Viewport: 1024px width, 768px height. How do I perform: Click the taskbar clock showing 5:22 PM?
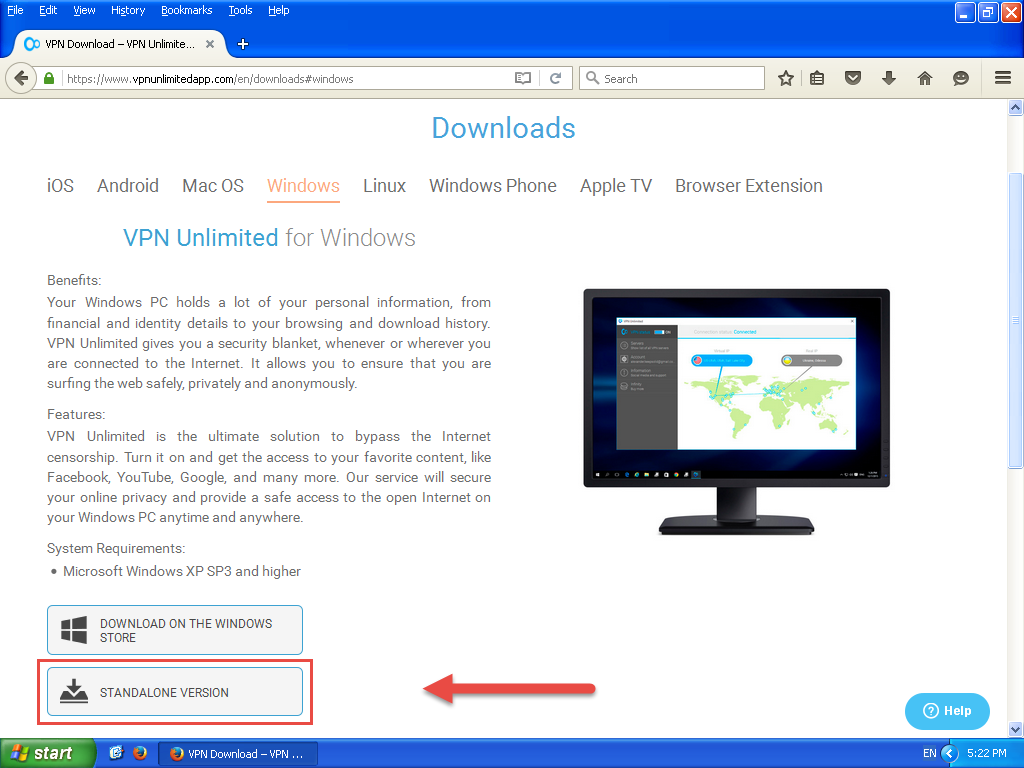(x=987, y=753)
